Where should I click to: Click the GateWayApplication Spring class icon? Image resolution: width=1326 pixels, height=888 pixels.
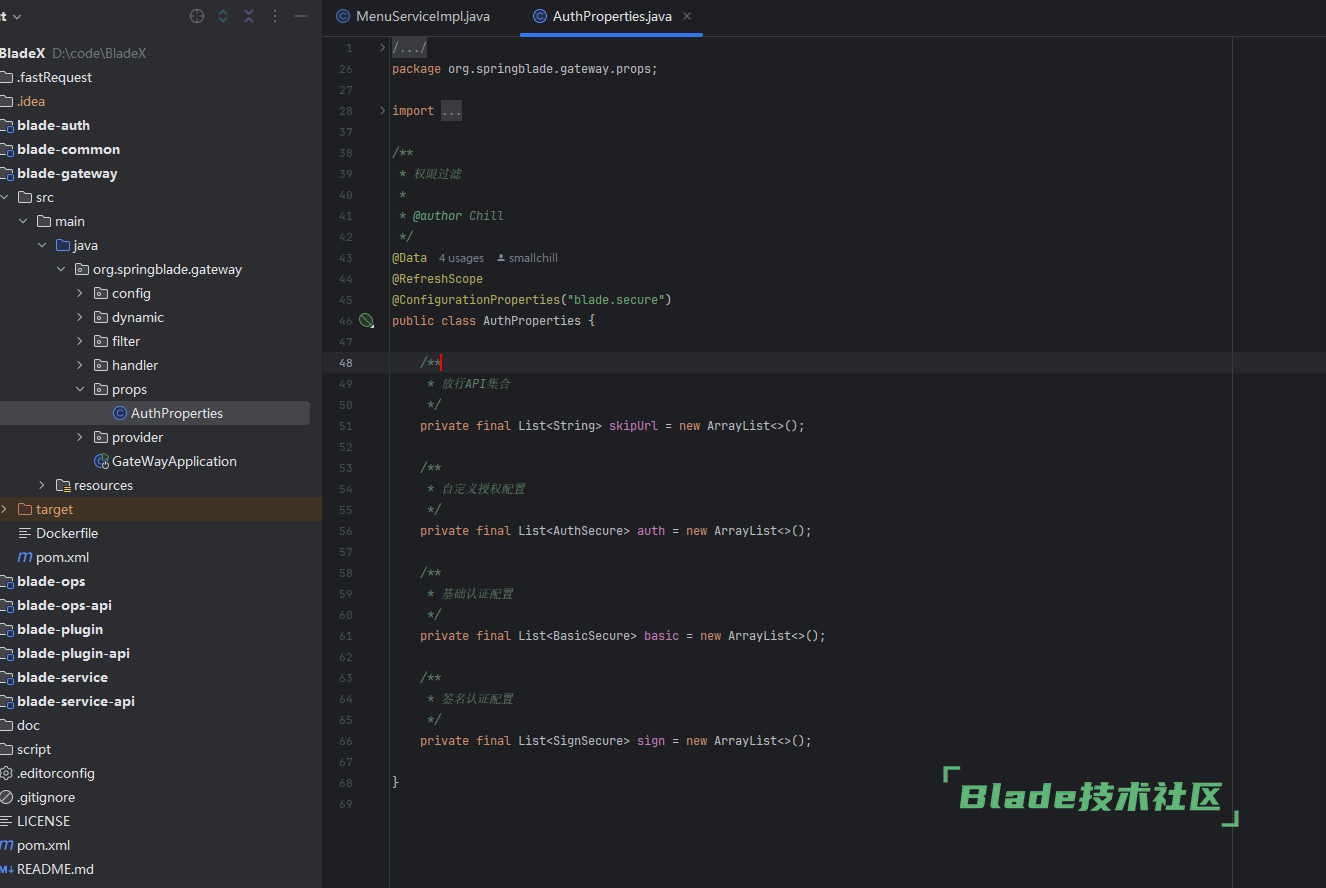click(x=101, y=461)
